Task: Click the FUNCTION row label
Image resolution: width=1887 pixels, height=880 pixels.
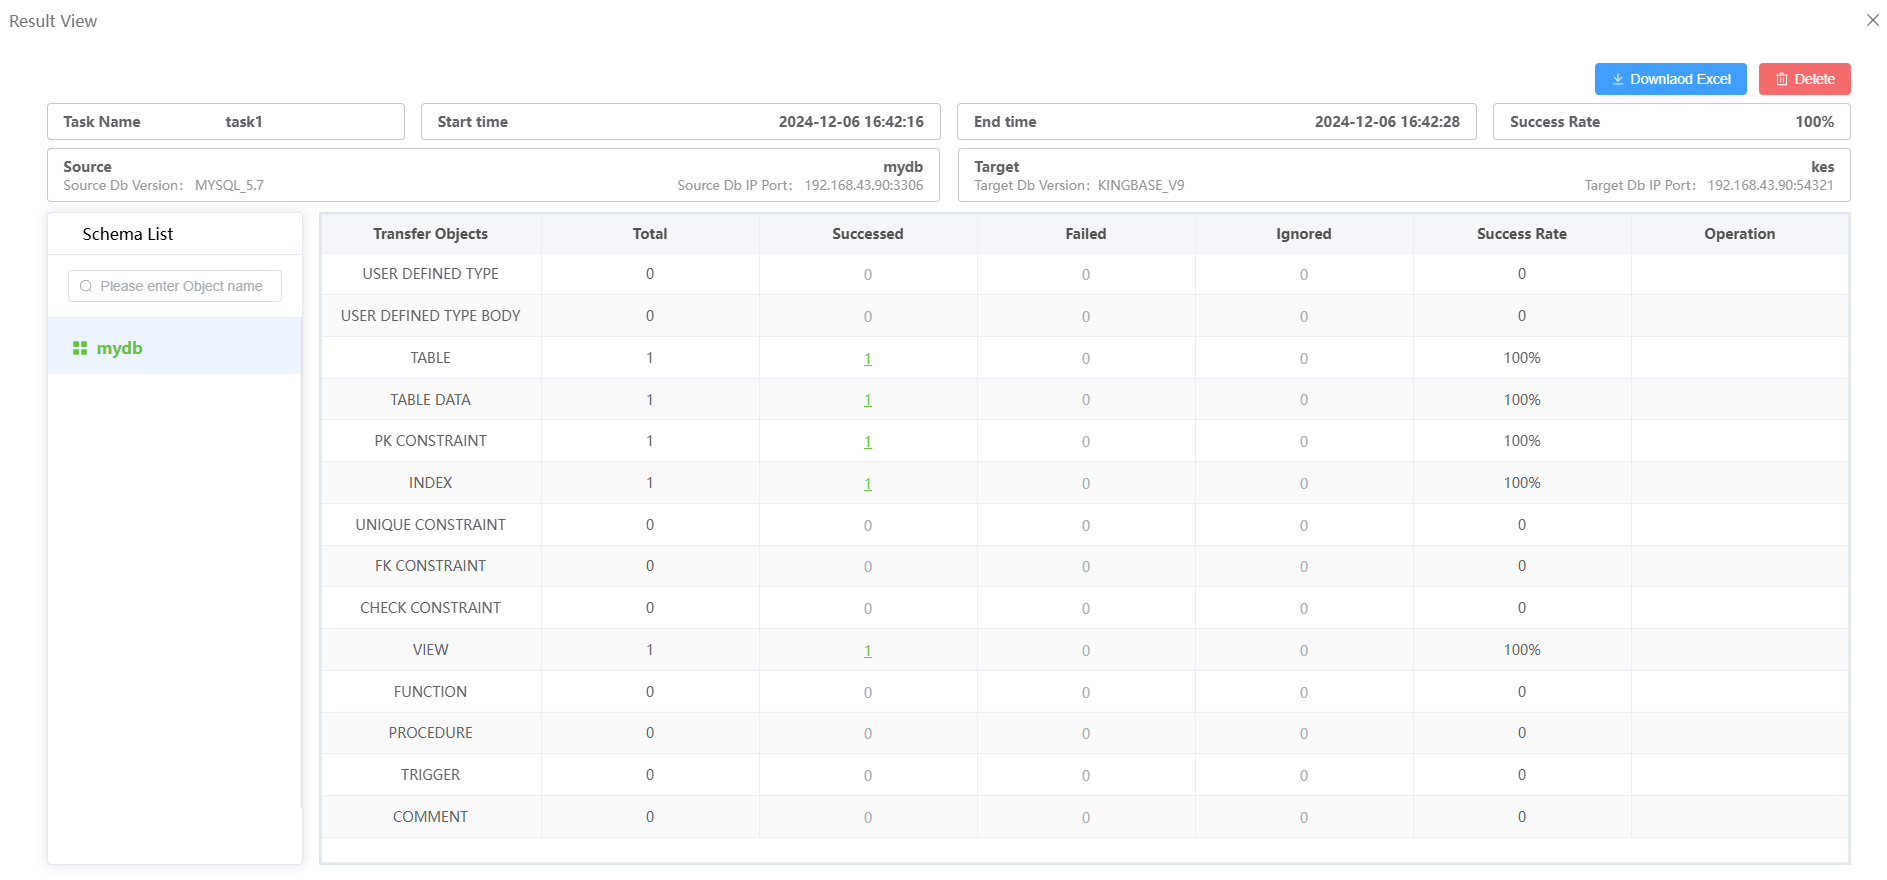Action: pyautogui.click(x=430, y=692)
